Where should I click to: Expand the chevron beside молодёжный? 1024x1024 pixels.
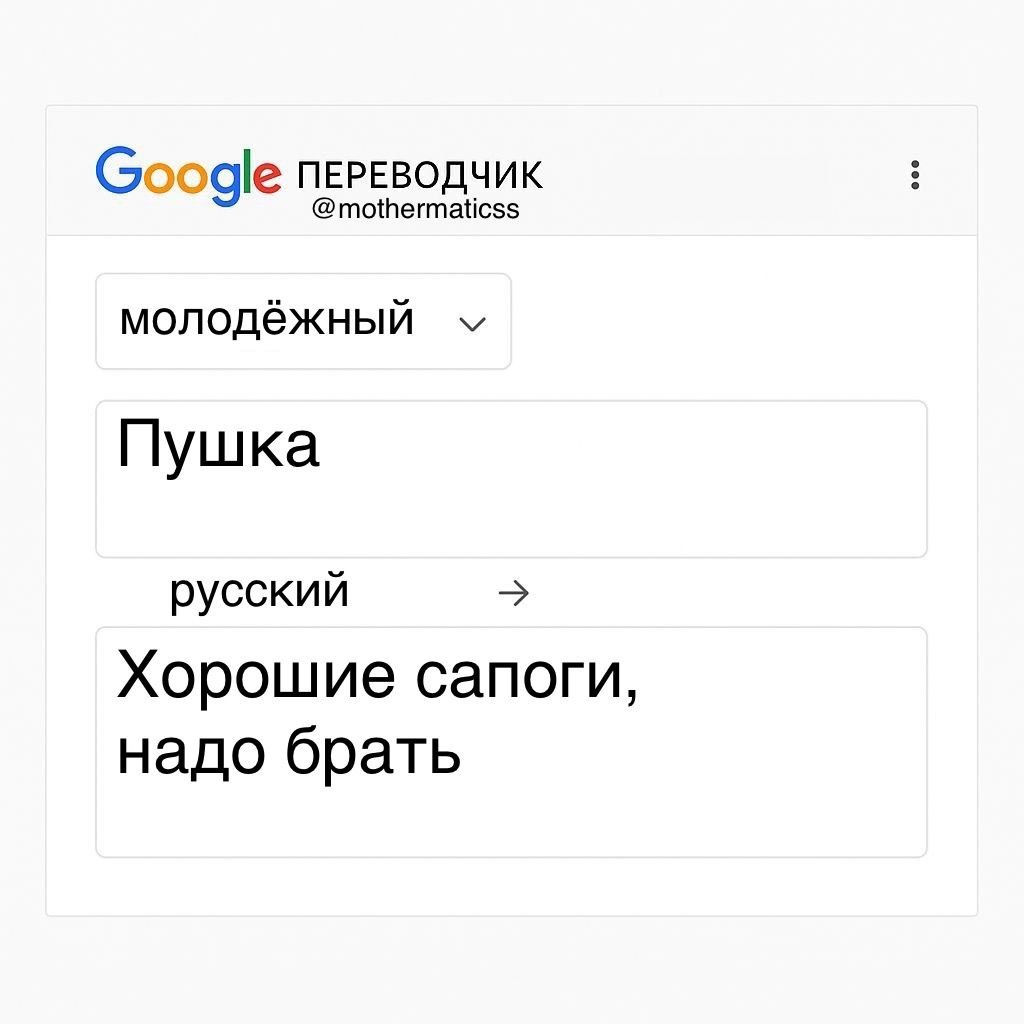pyautogui.click(x=472, y=323)
